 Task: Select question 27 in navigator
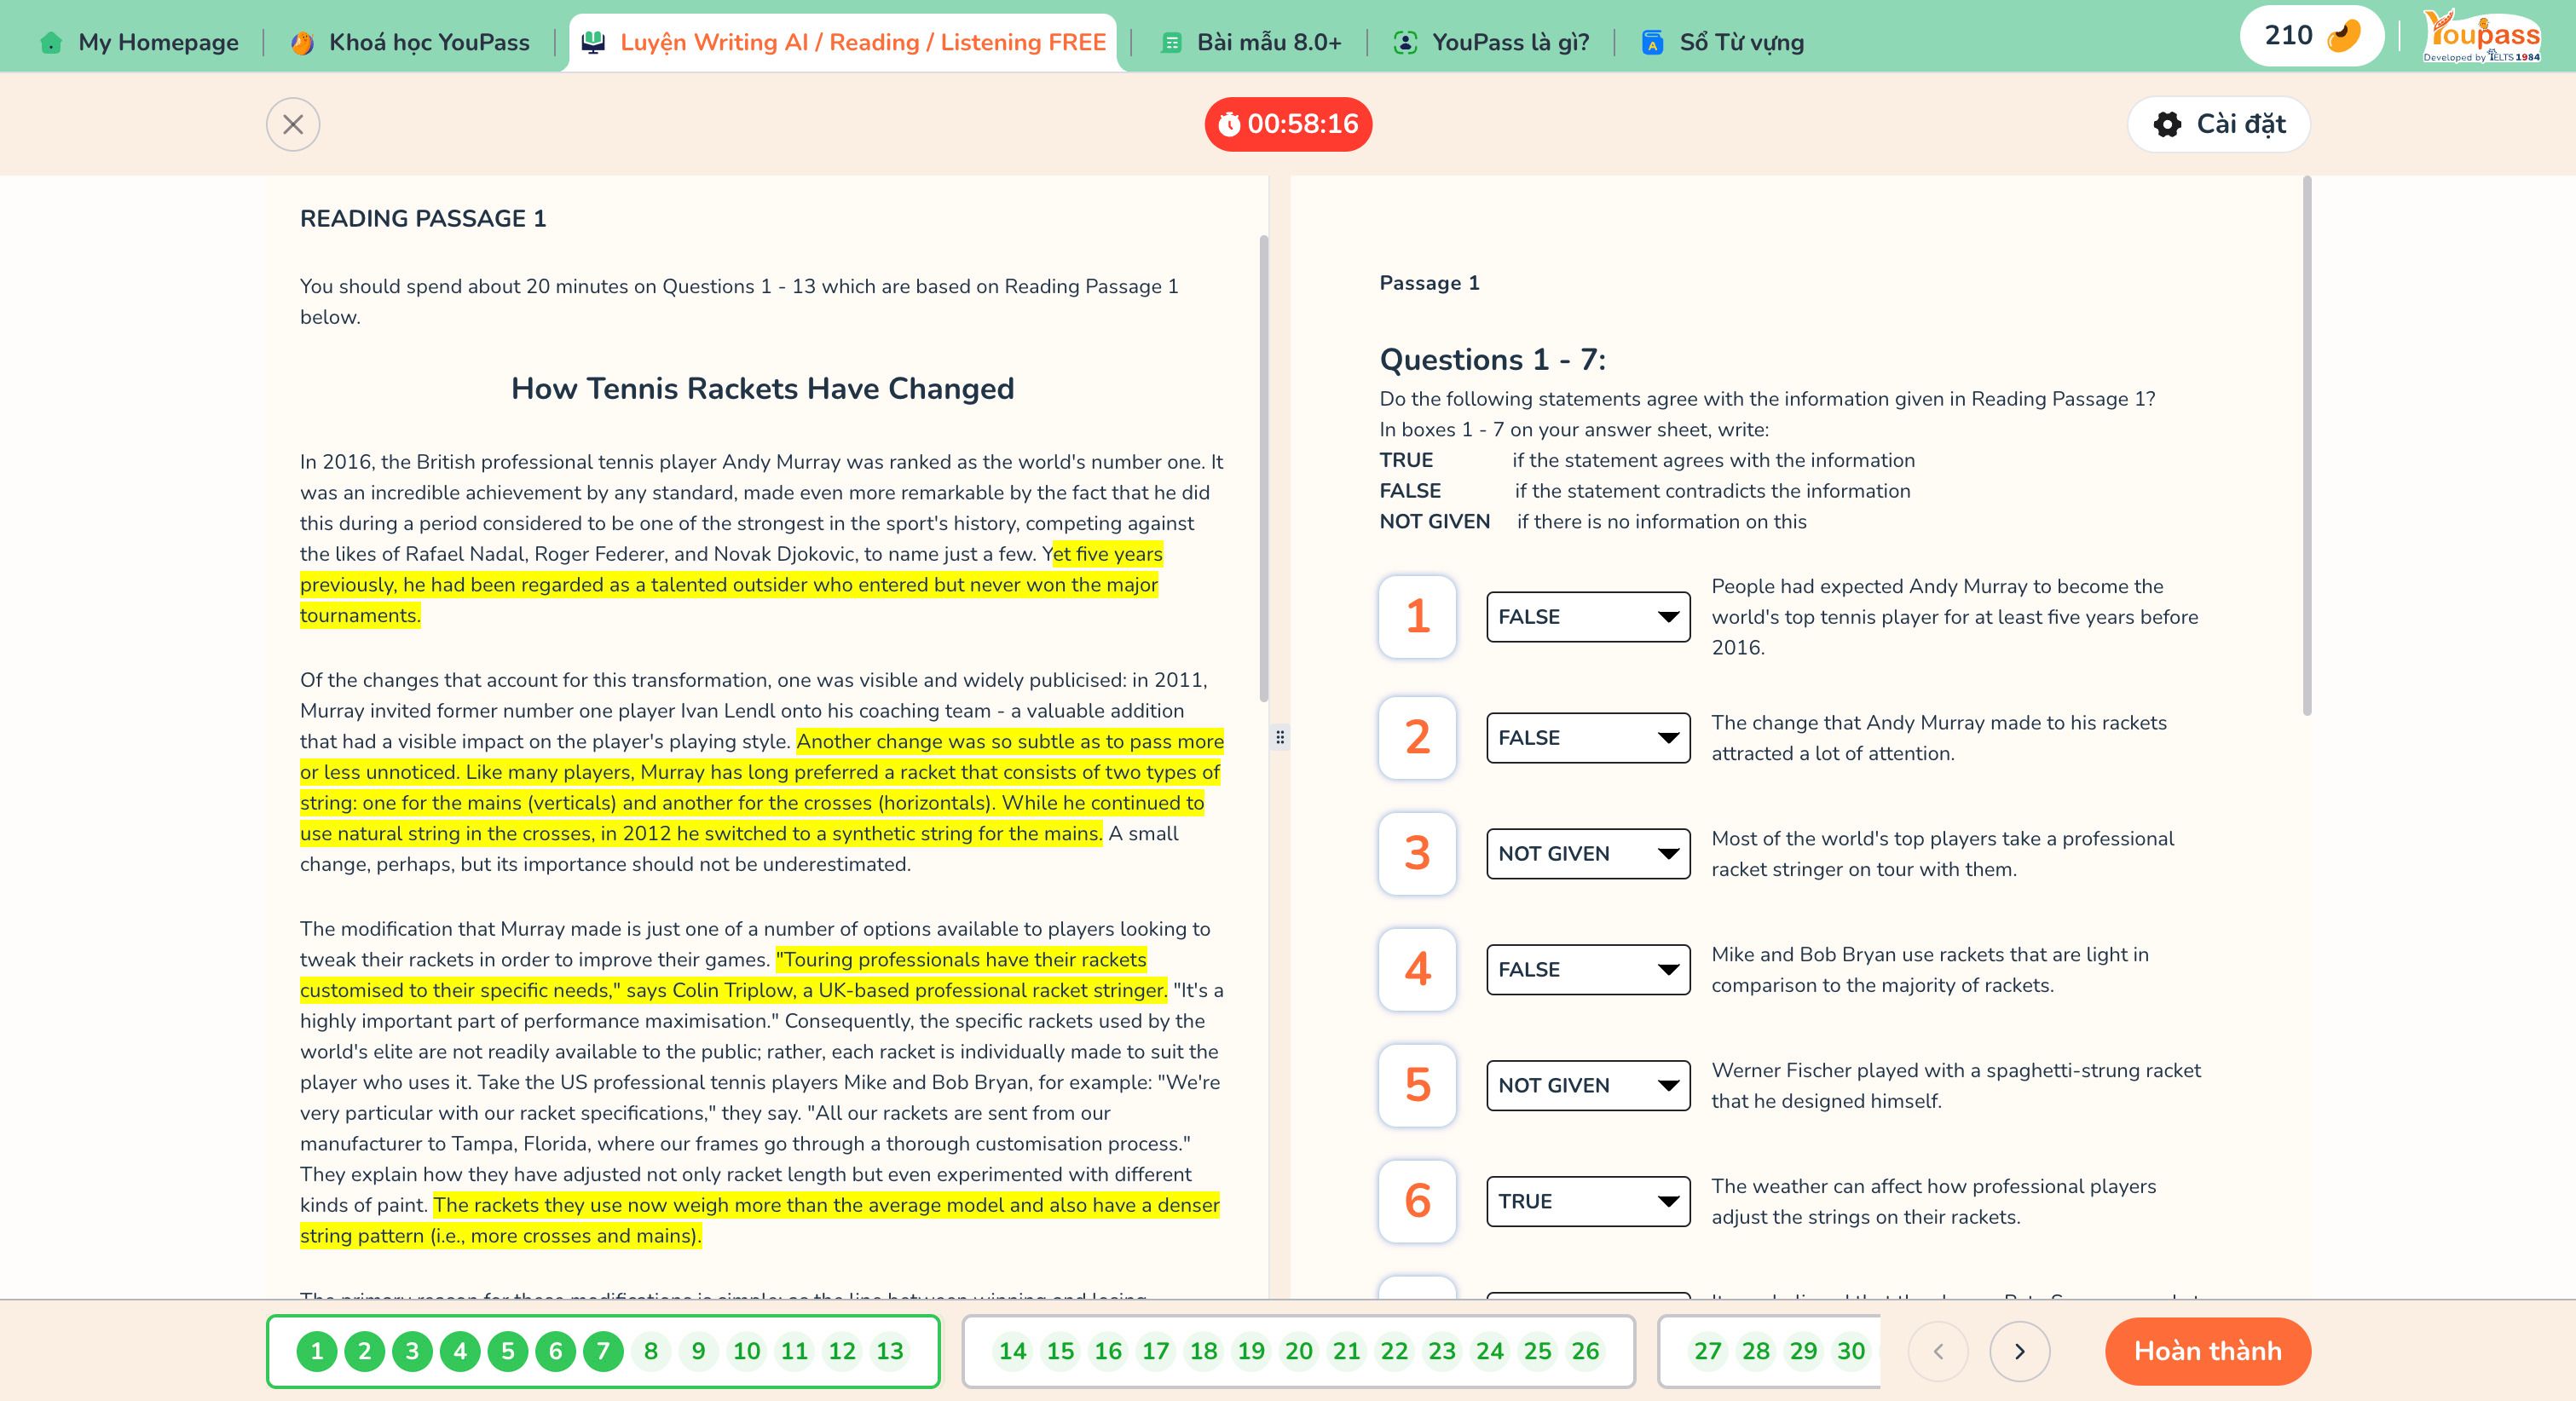pos(1708,1351)
